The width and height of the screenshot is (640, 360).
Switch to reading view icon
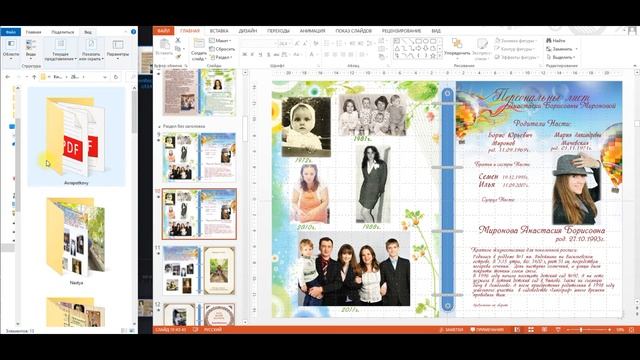pos(544,329)
